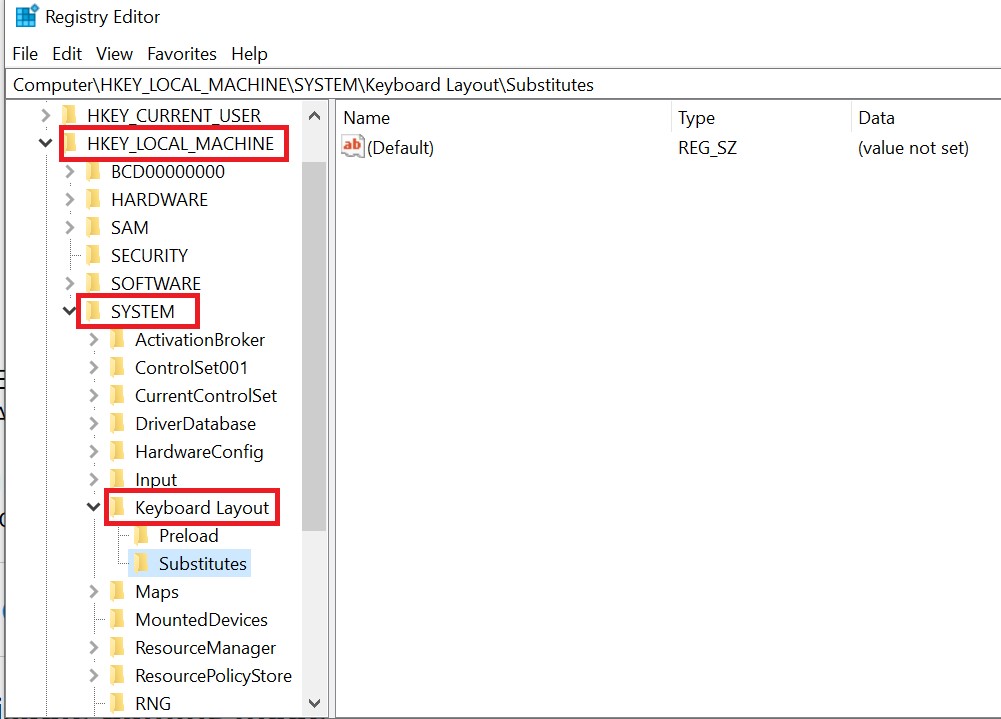Click the HardwareConfig folder icon
1001x719 pixels.
117,451
